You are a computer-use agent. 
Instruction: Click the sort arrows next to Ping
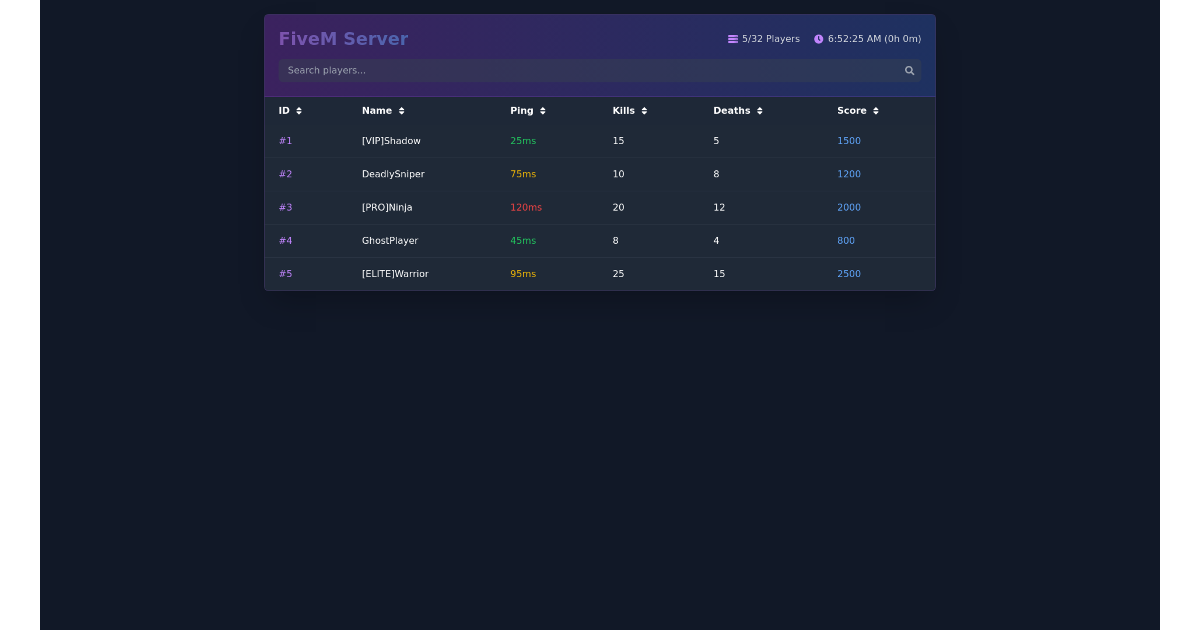pos(542,110)
